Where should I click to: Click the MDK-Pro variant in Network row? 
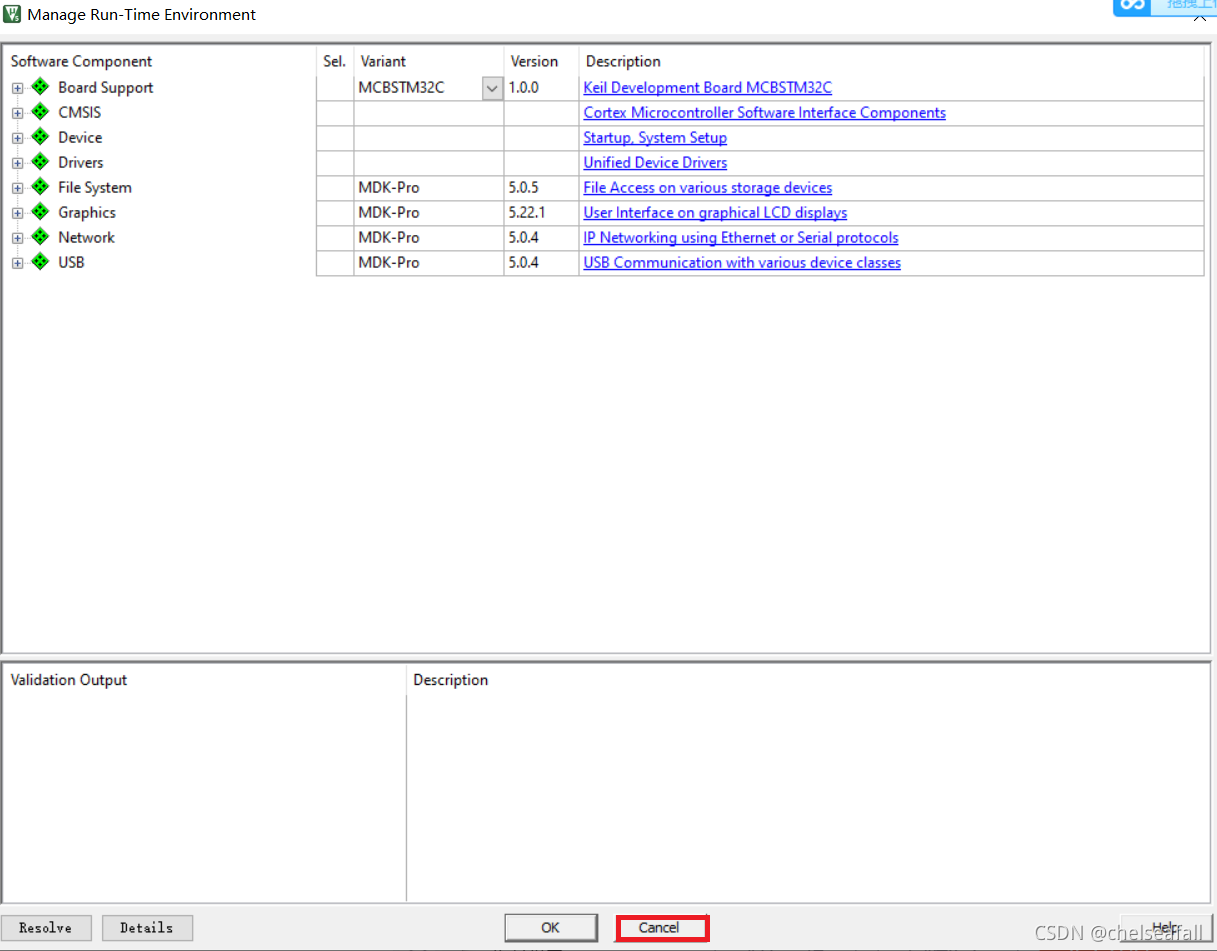click(389, 238)
